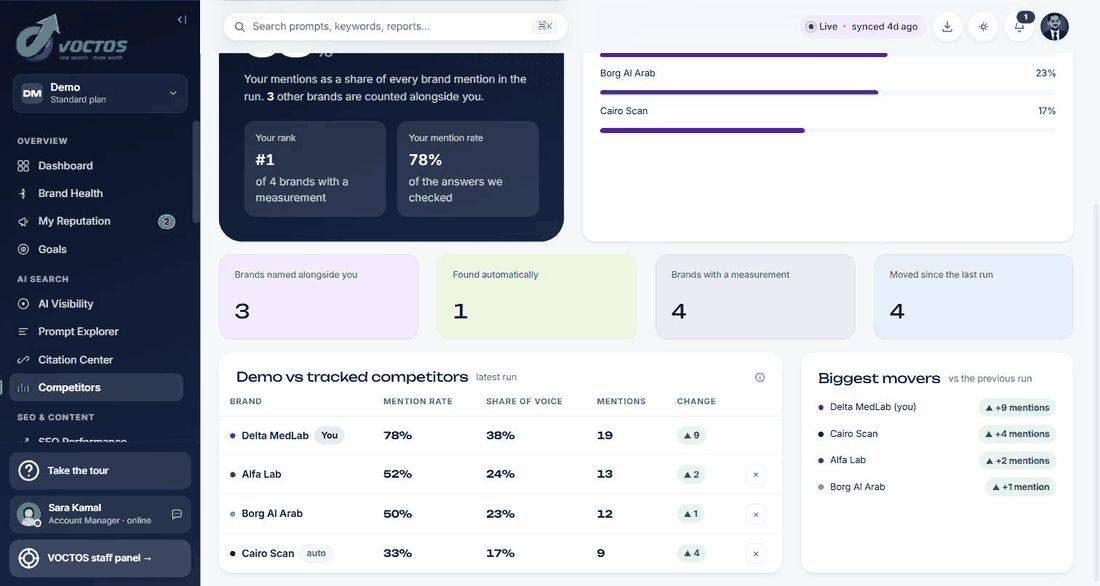
Task: Click the VOCTOS logo
Action: coord(72,38)
